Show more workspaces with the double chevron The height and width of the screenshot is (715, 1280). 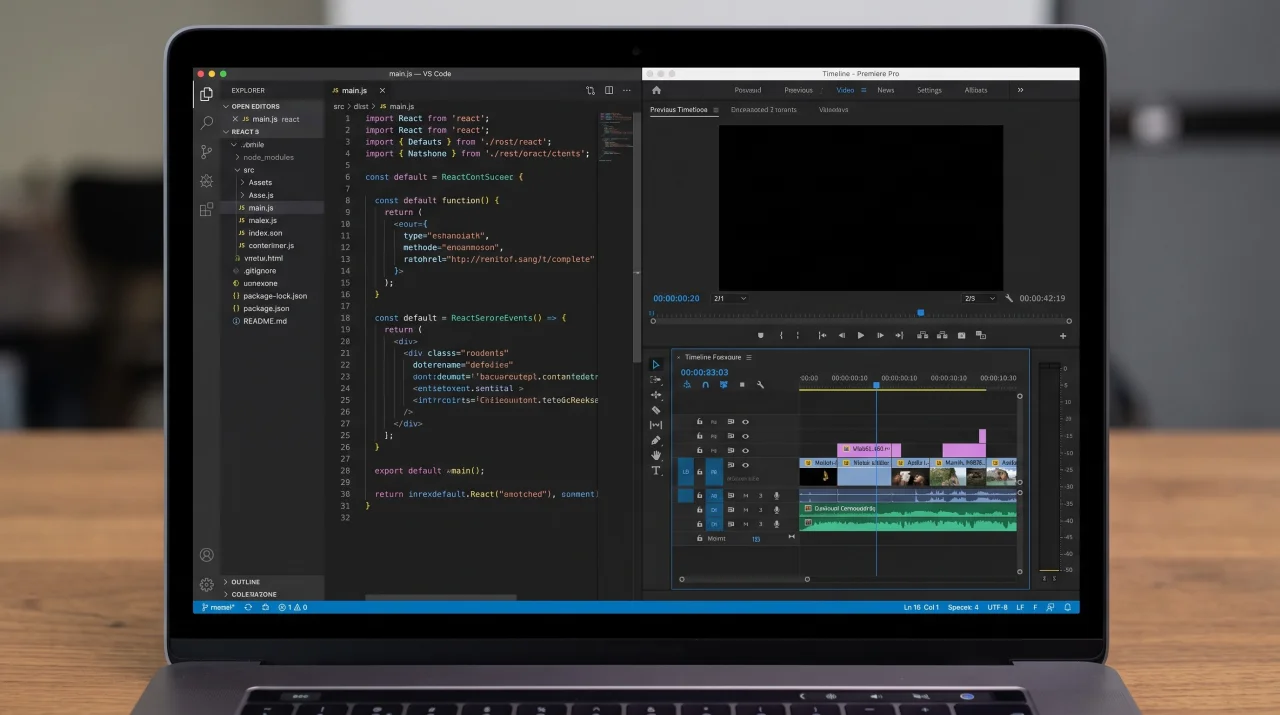(1020, 90)
